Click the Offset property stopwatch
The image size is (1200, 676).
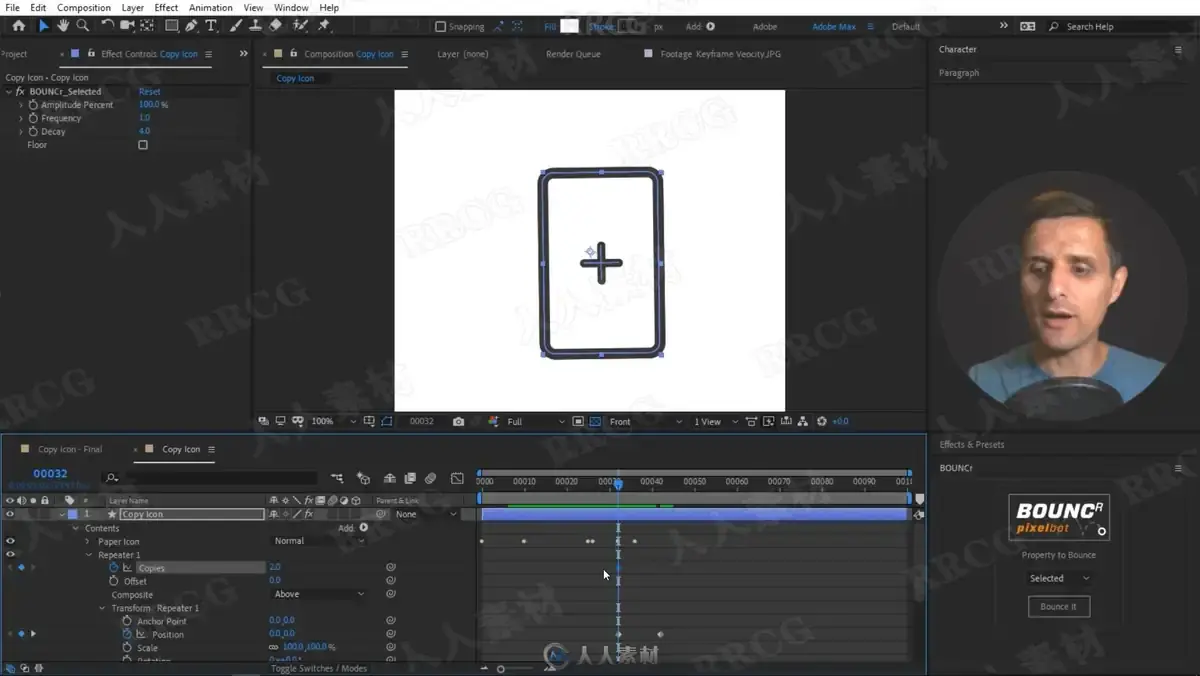click(x=113, y=581)
